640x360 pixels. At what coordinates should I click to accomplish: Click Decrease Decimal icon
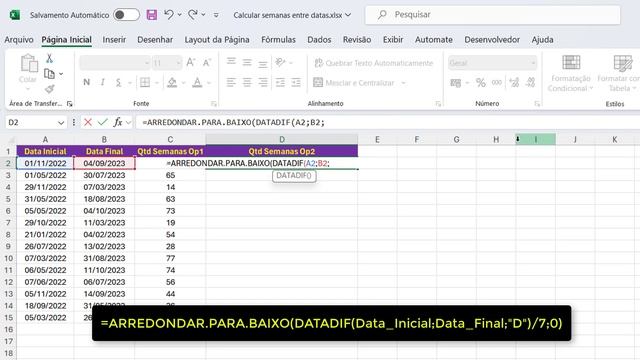(x=530, y=83)
